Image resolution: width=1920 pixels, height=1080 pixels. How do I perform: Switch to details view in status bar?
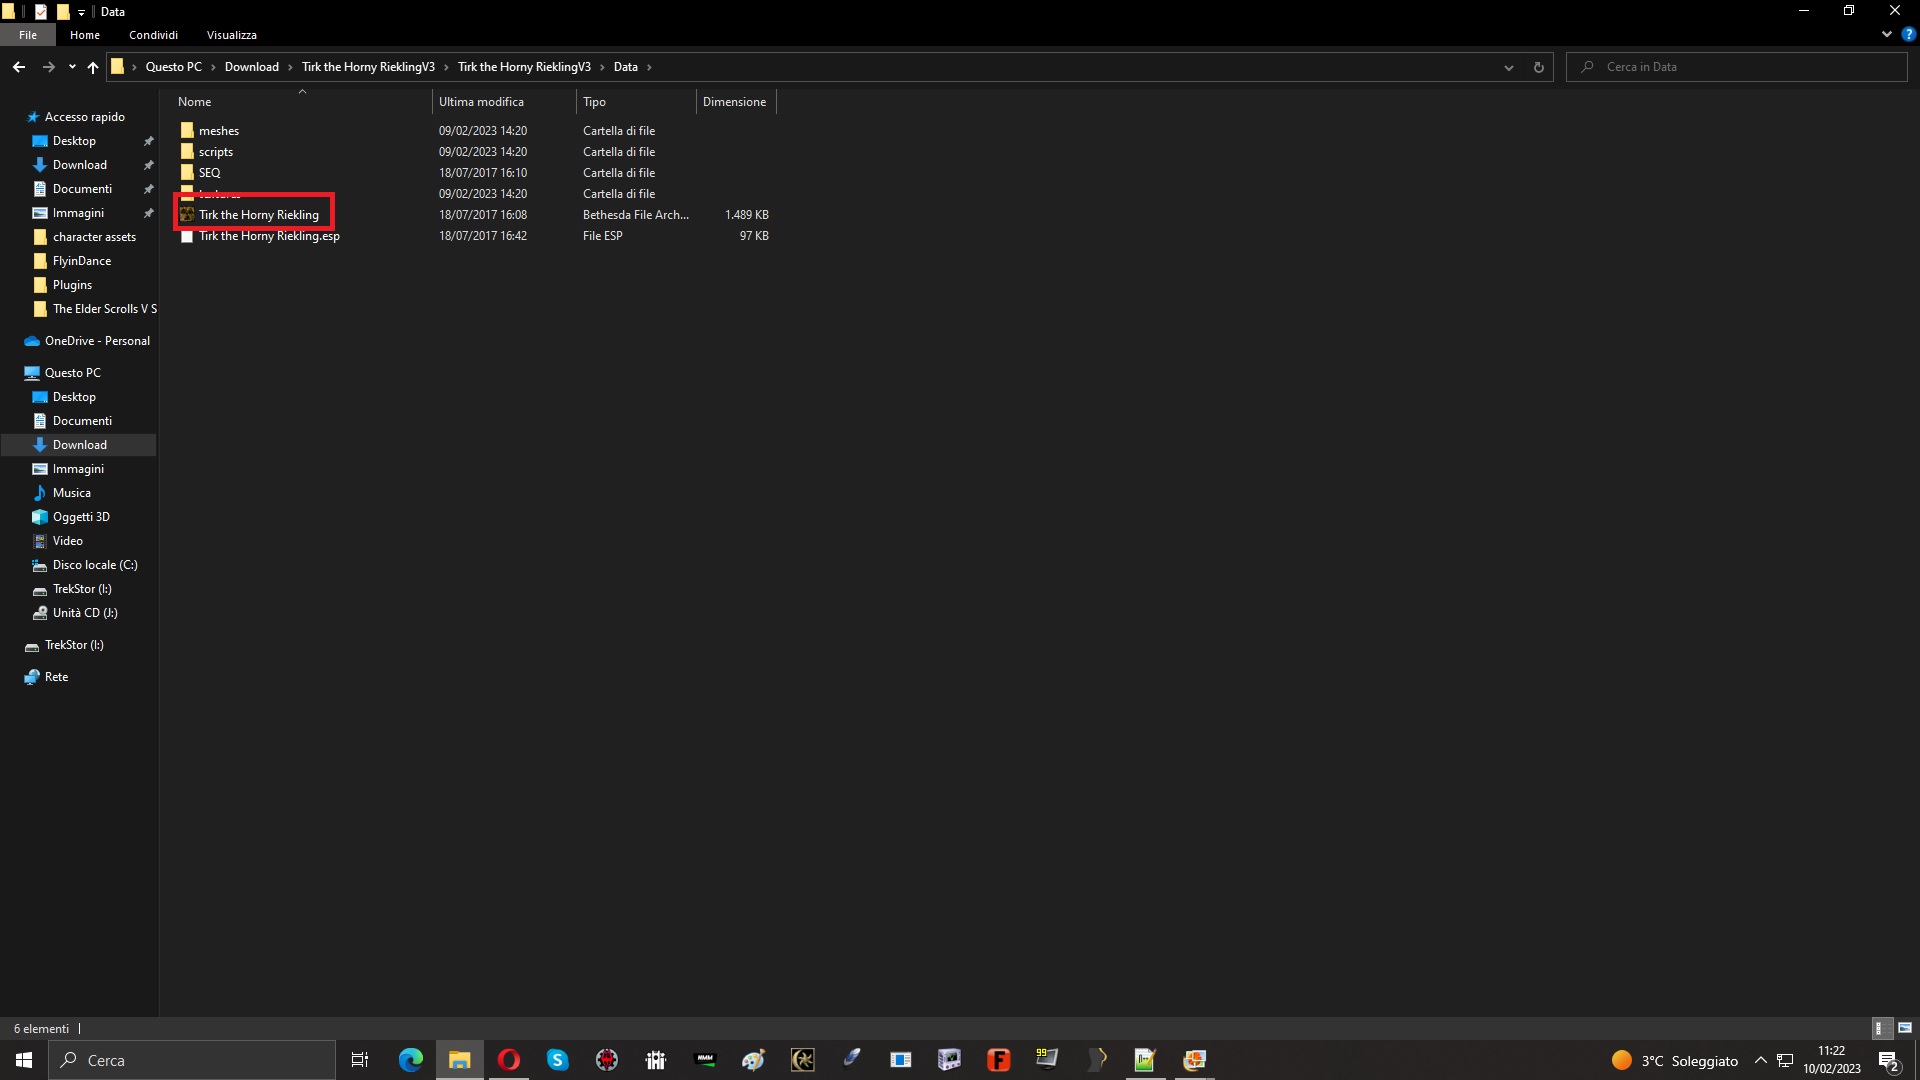coord(1881,1028)
